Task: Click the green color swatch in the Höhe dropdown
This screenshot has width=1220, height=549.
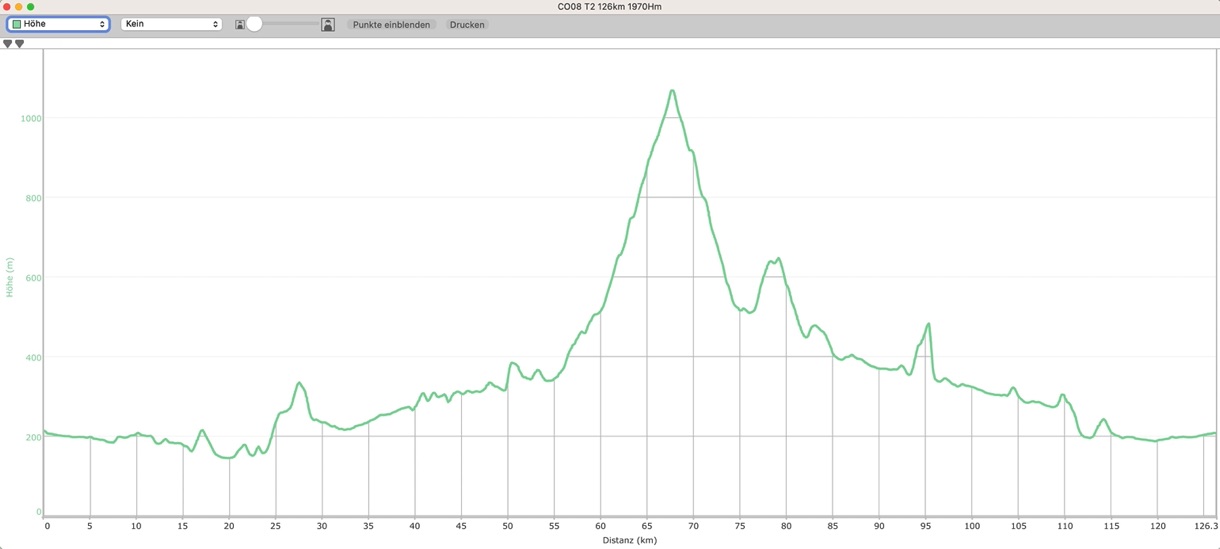Action: pos(17,24)
